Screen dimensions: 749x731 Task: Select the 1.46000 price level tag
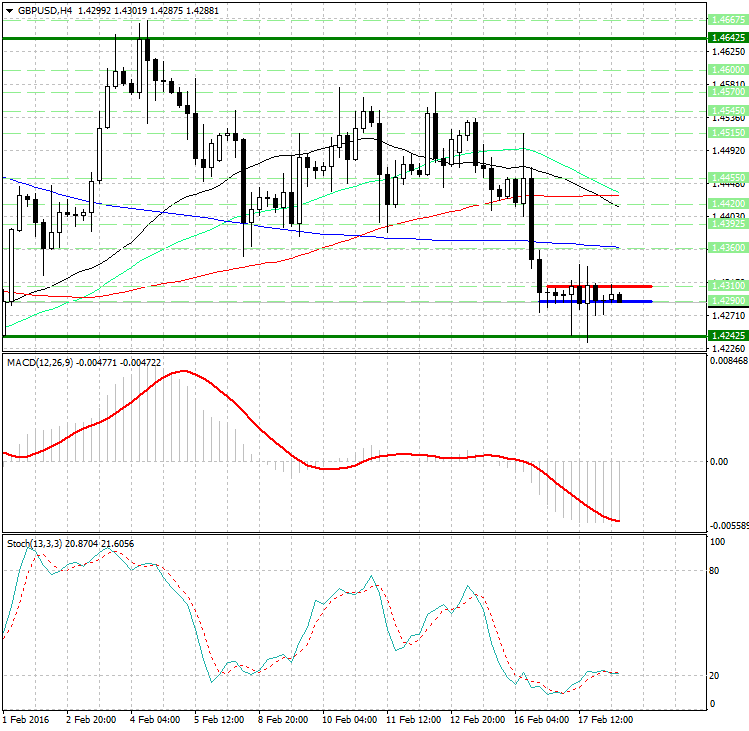click(x=725, y=70)
